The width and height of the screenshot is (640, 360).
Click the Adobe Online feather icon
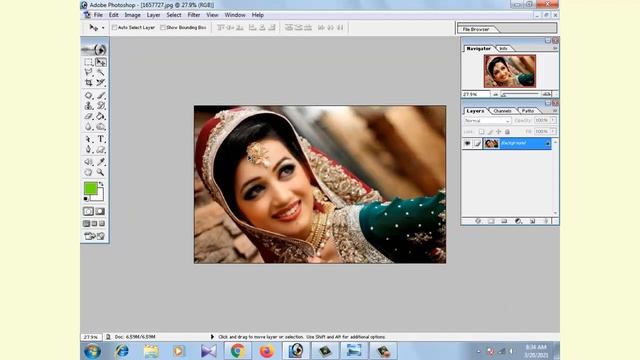[x=95, y=50]
